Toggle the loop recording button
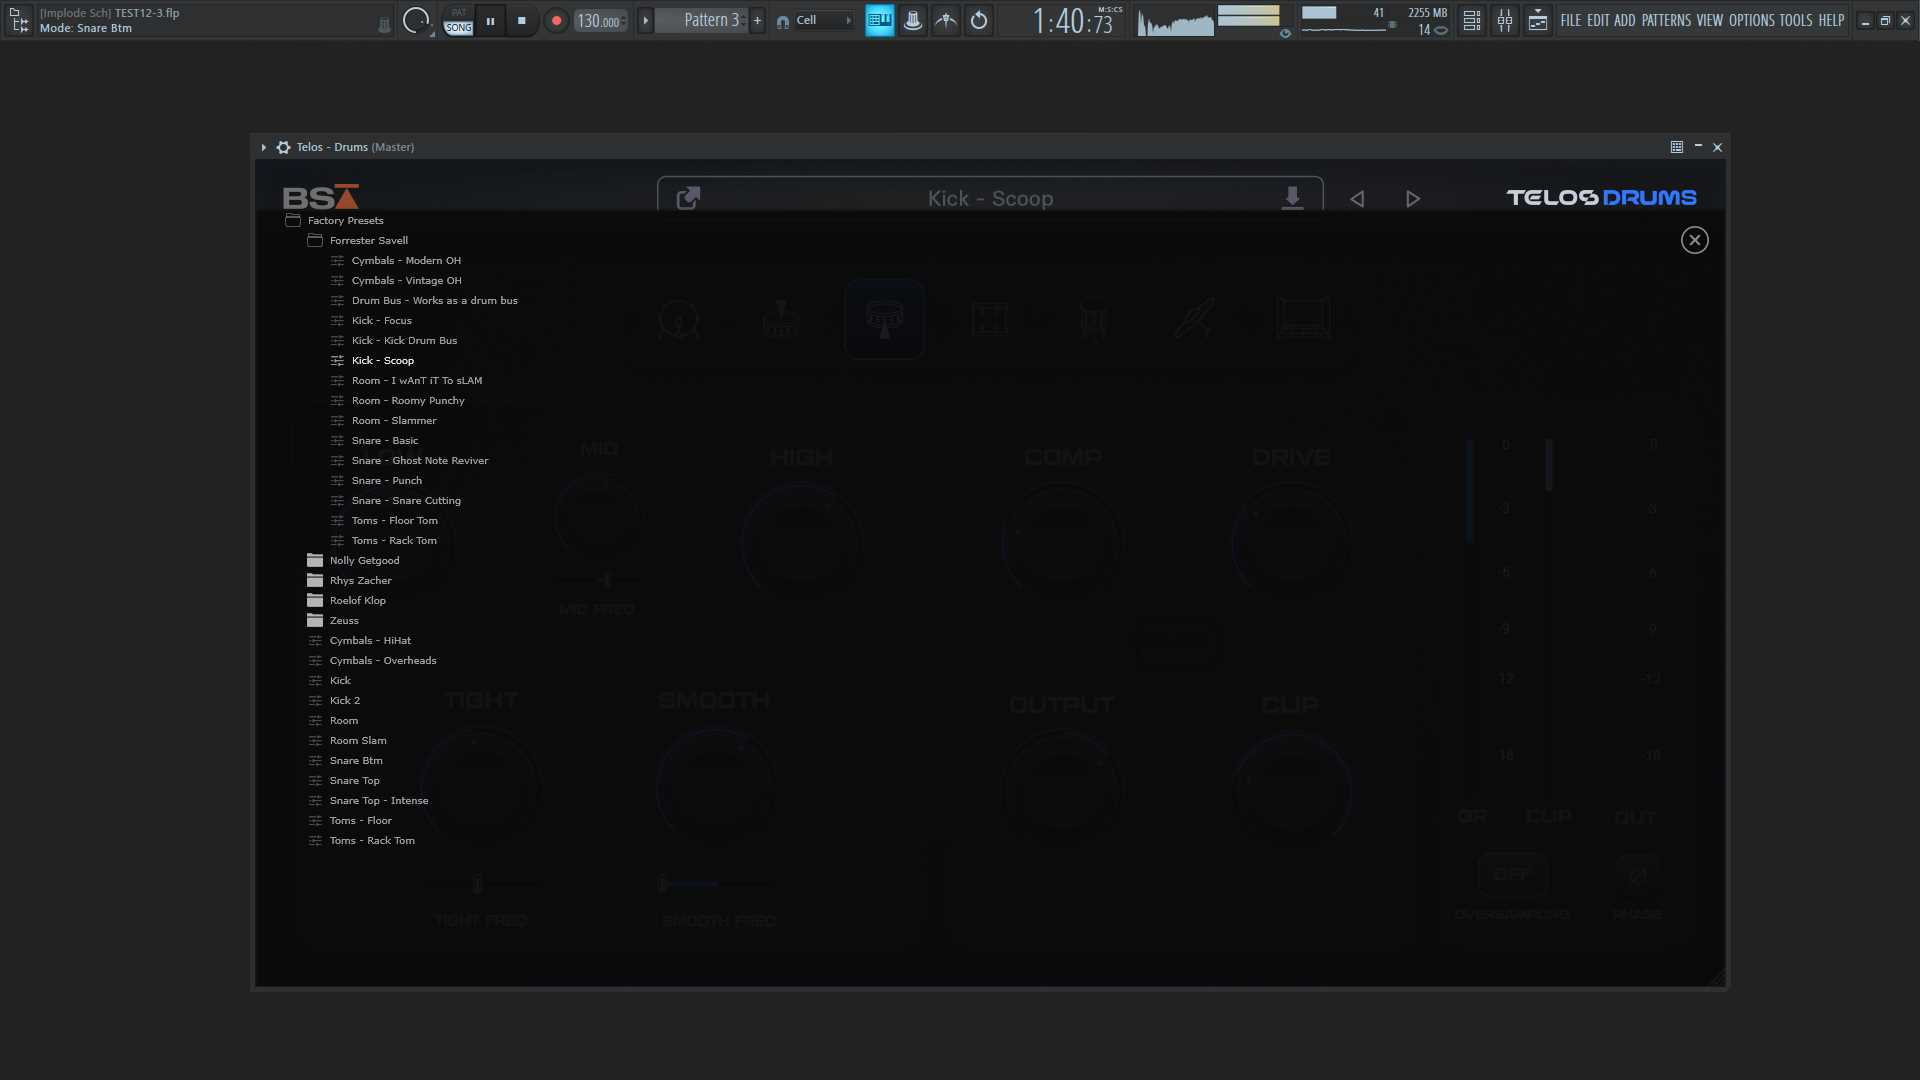Image resolution: width=1920 pixels, height=1080 pixels. 979,20
